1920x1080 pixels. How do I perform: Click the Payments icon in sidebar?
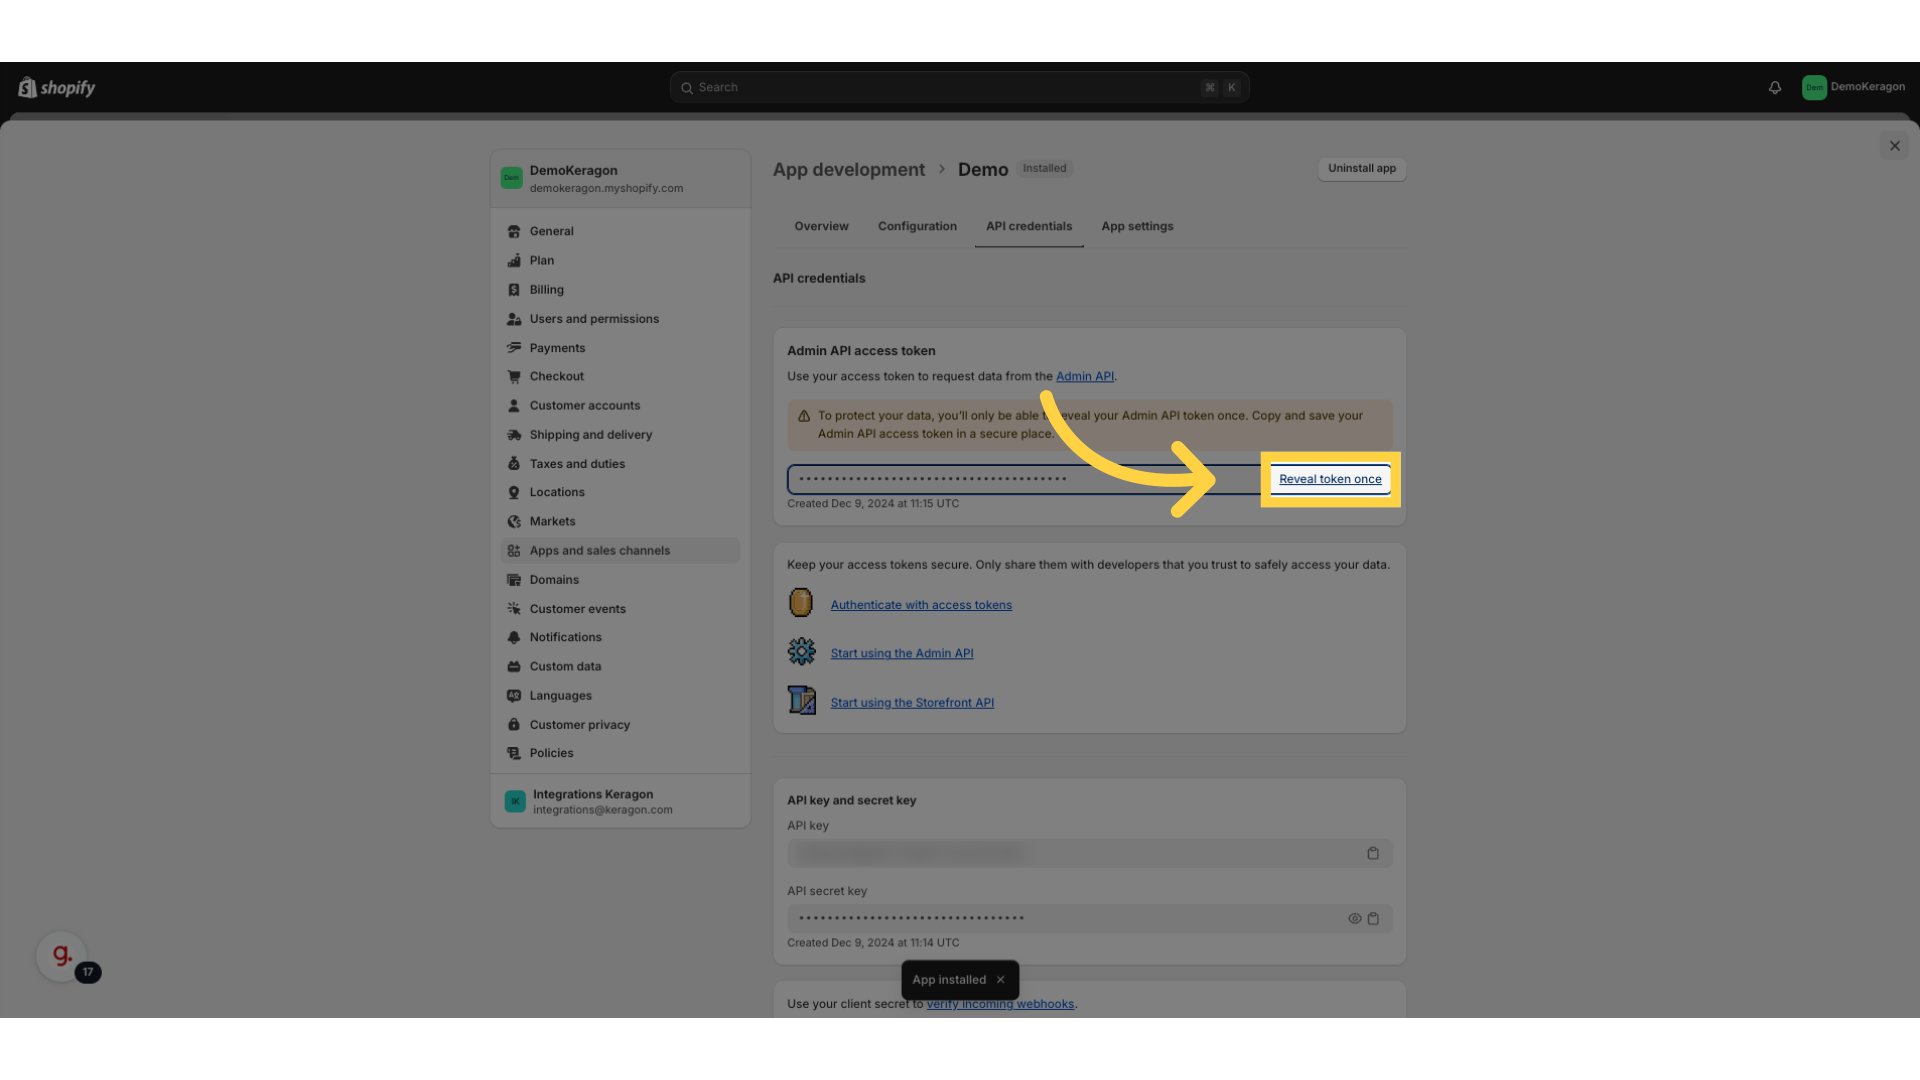tap(514, 348)
